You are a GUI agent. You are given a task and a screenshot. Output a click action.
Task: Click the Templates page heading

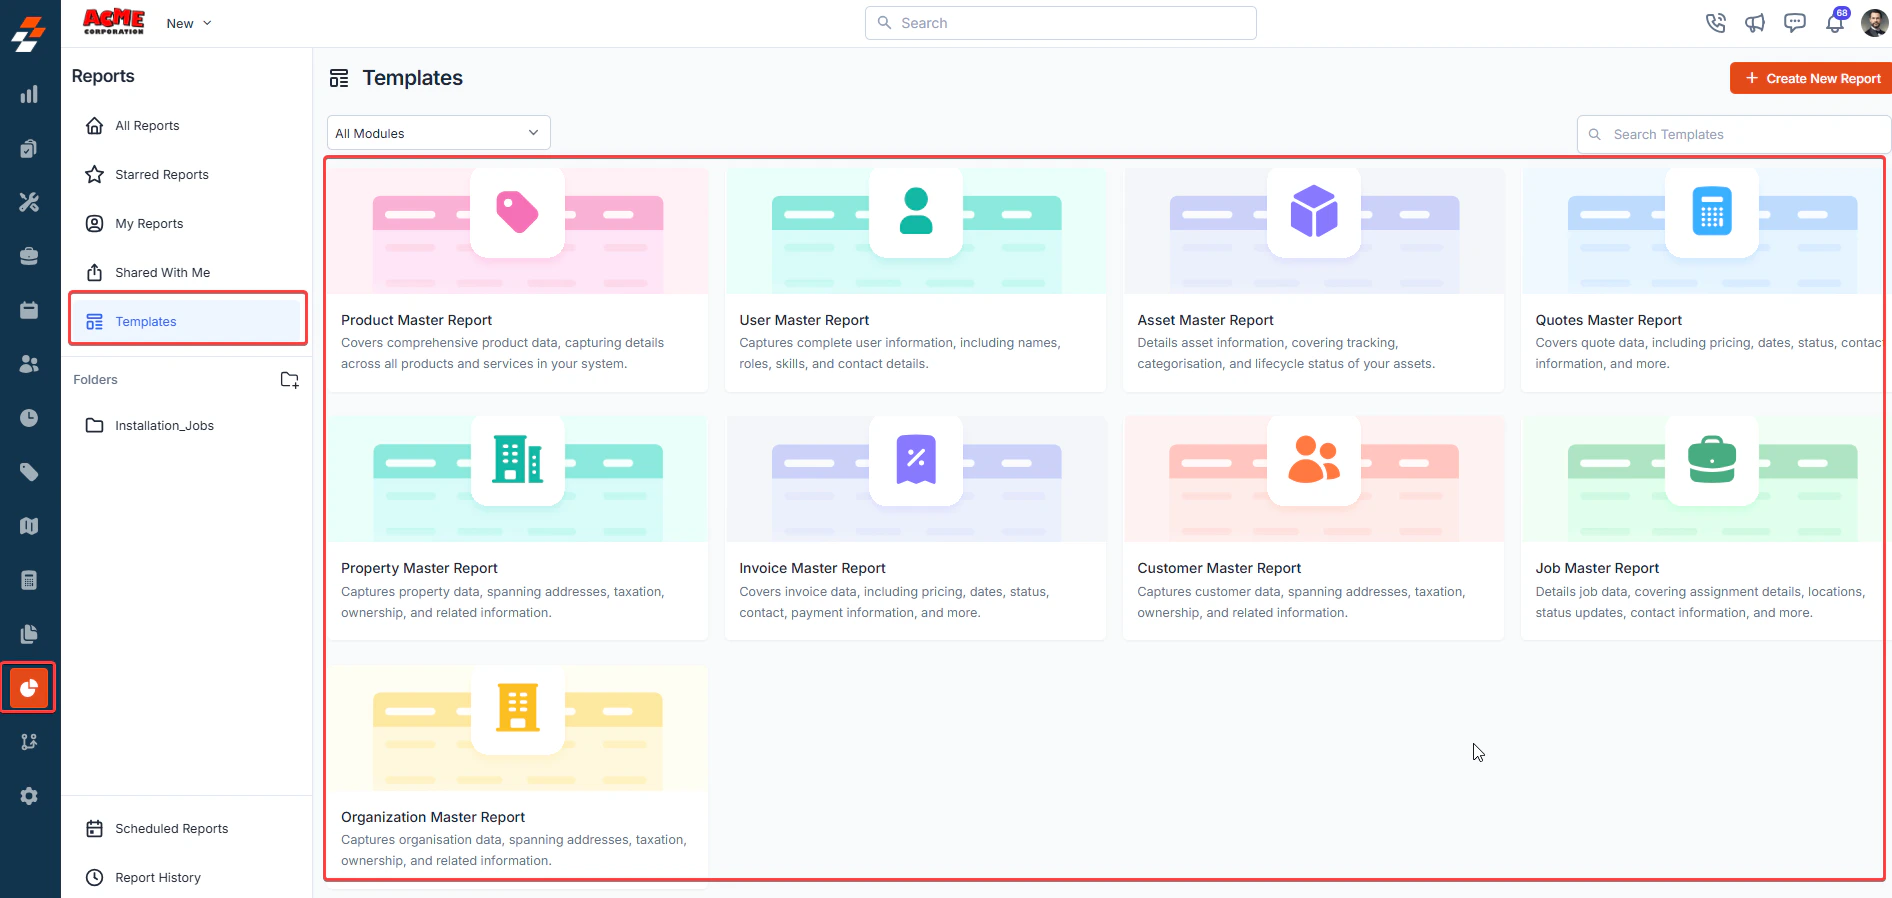tap(412, 78)
